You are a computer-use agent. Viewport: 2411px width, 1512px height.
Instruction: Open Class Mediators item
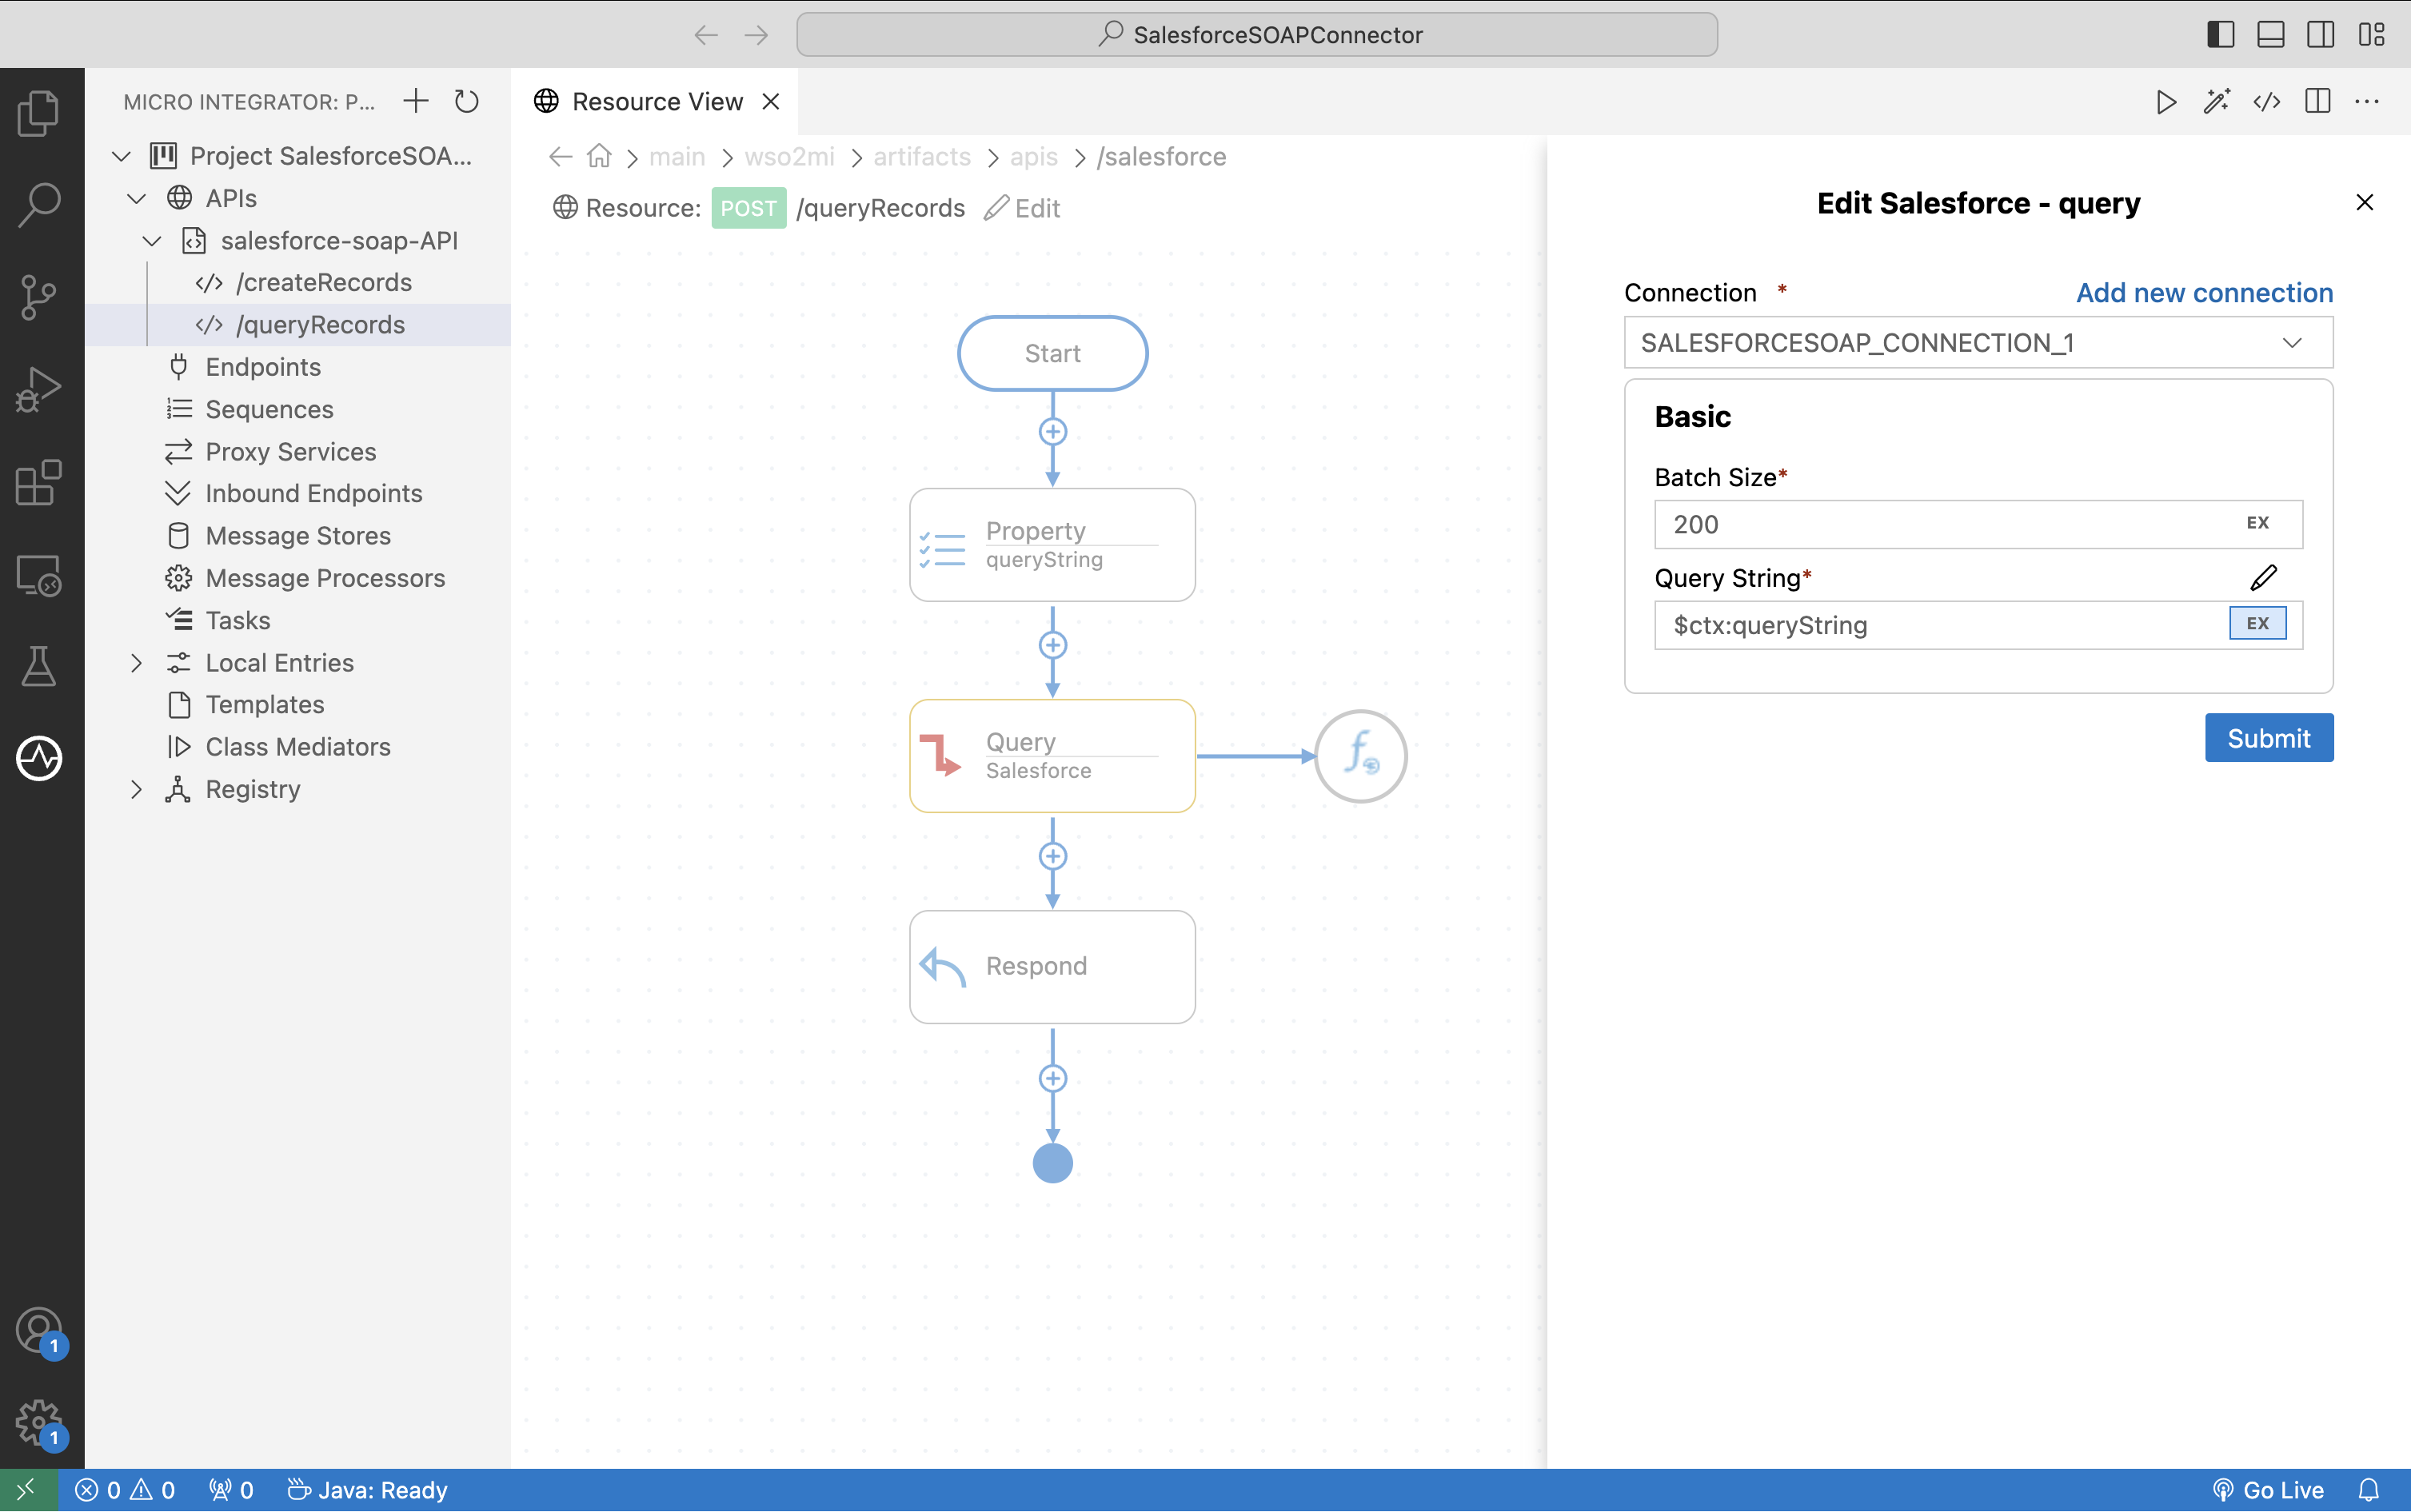(x=298, y=747)
